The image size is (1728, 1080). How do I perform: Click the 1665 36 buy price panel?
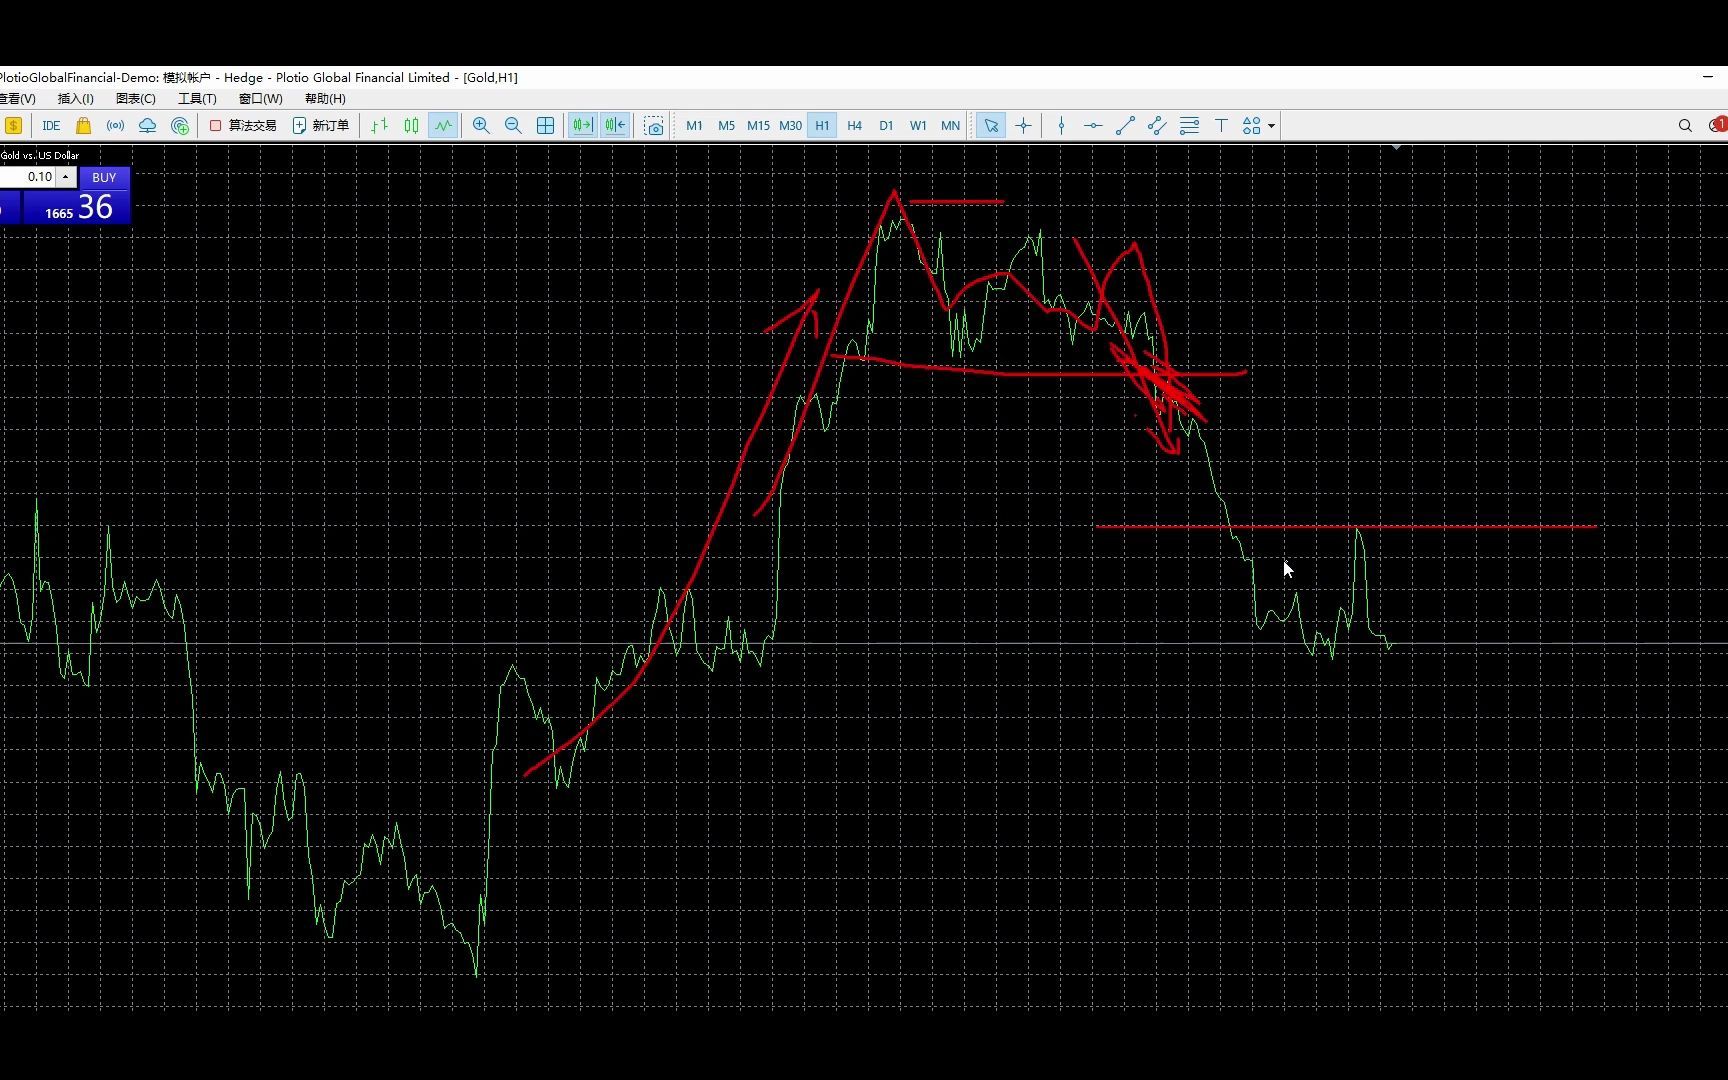tap(76, 207)
